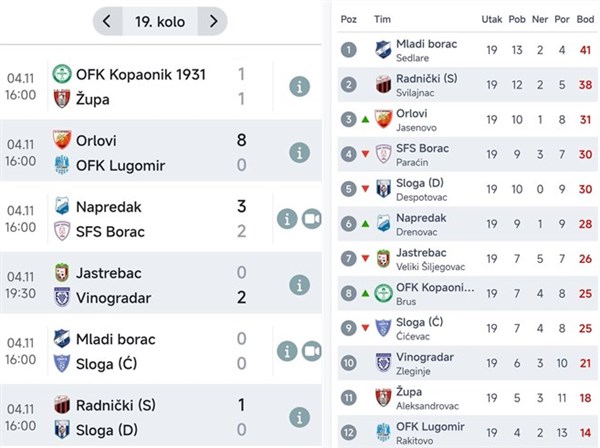Open info for Radnički (S) vs Sloga (D)
600x448 pixels.
click(298, 416)
